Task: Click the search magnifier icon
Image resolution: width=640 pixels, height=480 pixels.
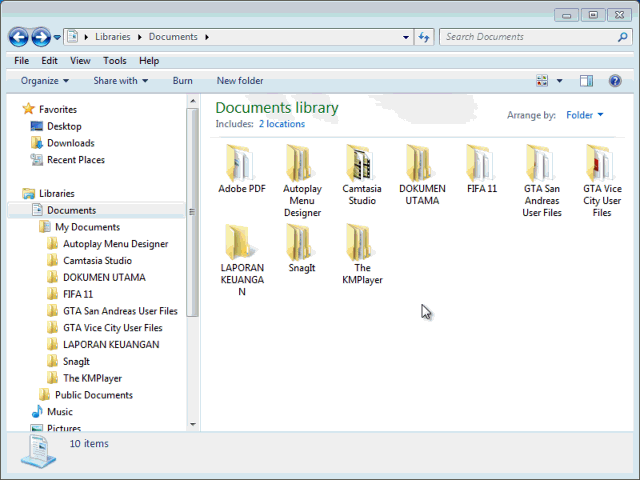Action: pos(622,37)
